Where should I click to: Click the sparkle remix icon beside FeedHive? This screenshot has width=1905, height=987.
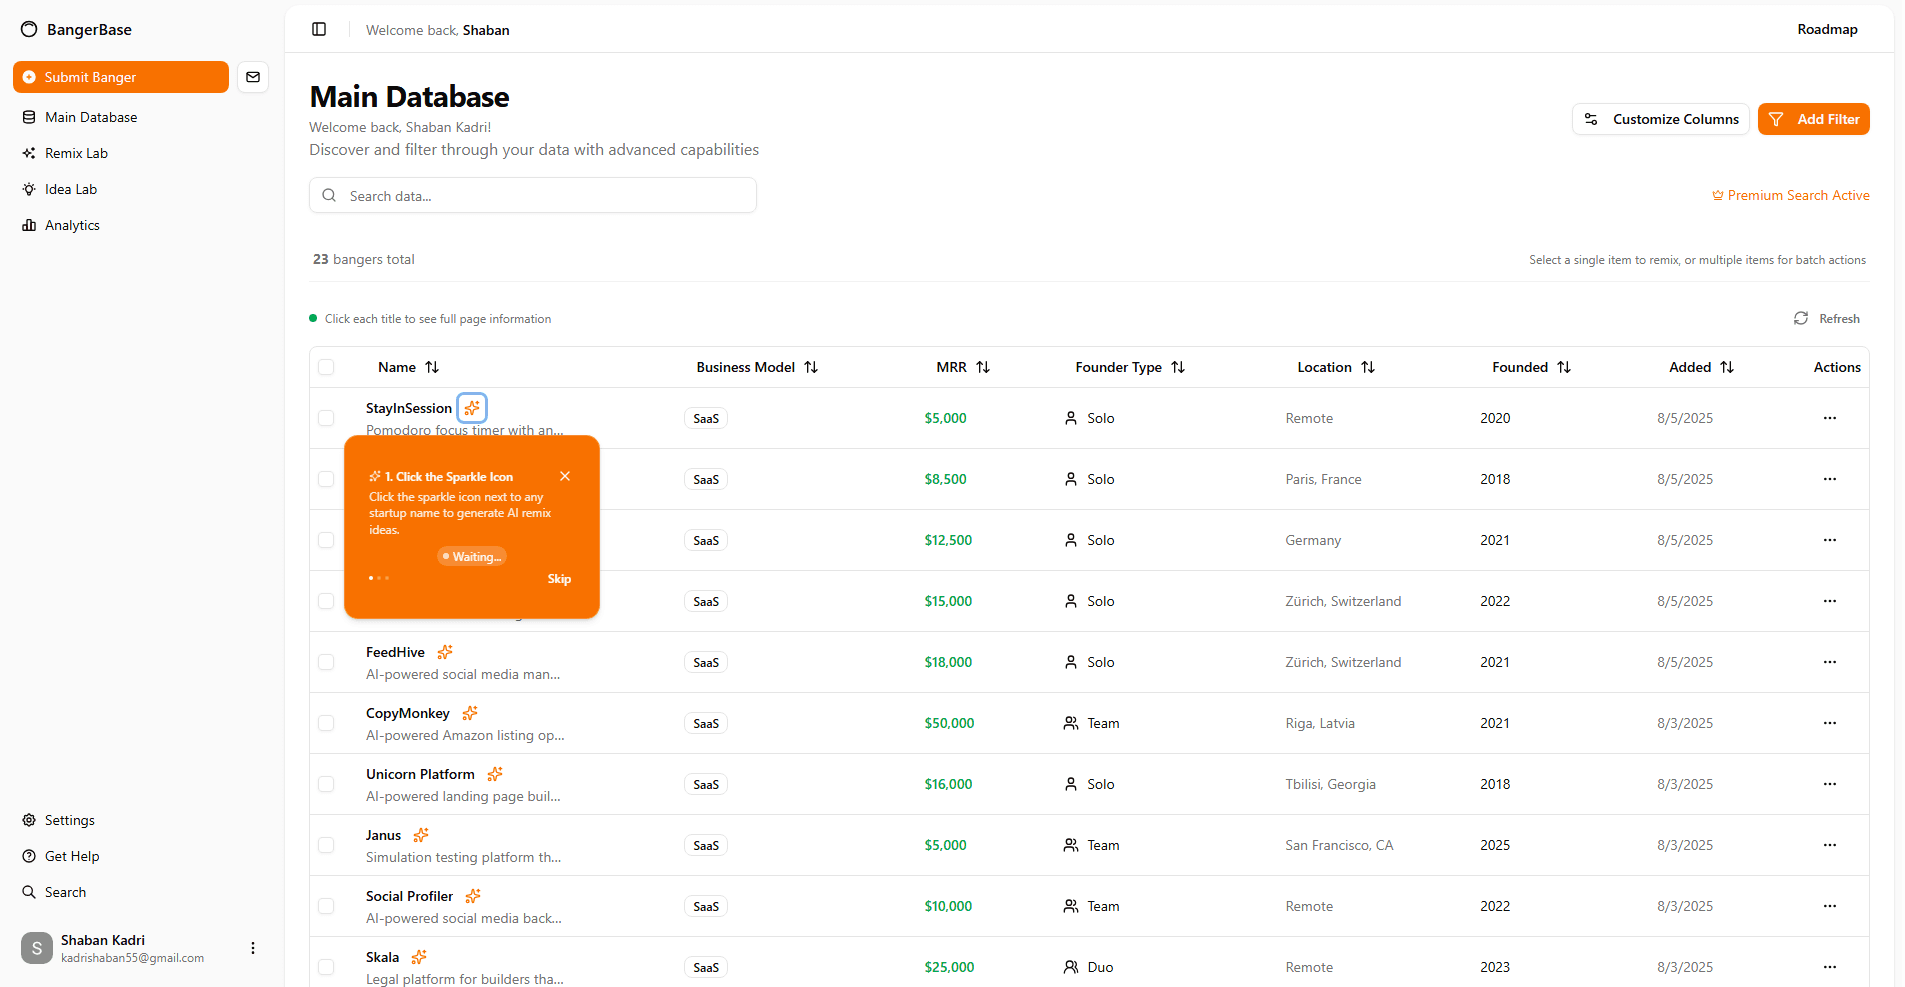tap(445, 652)
